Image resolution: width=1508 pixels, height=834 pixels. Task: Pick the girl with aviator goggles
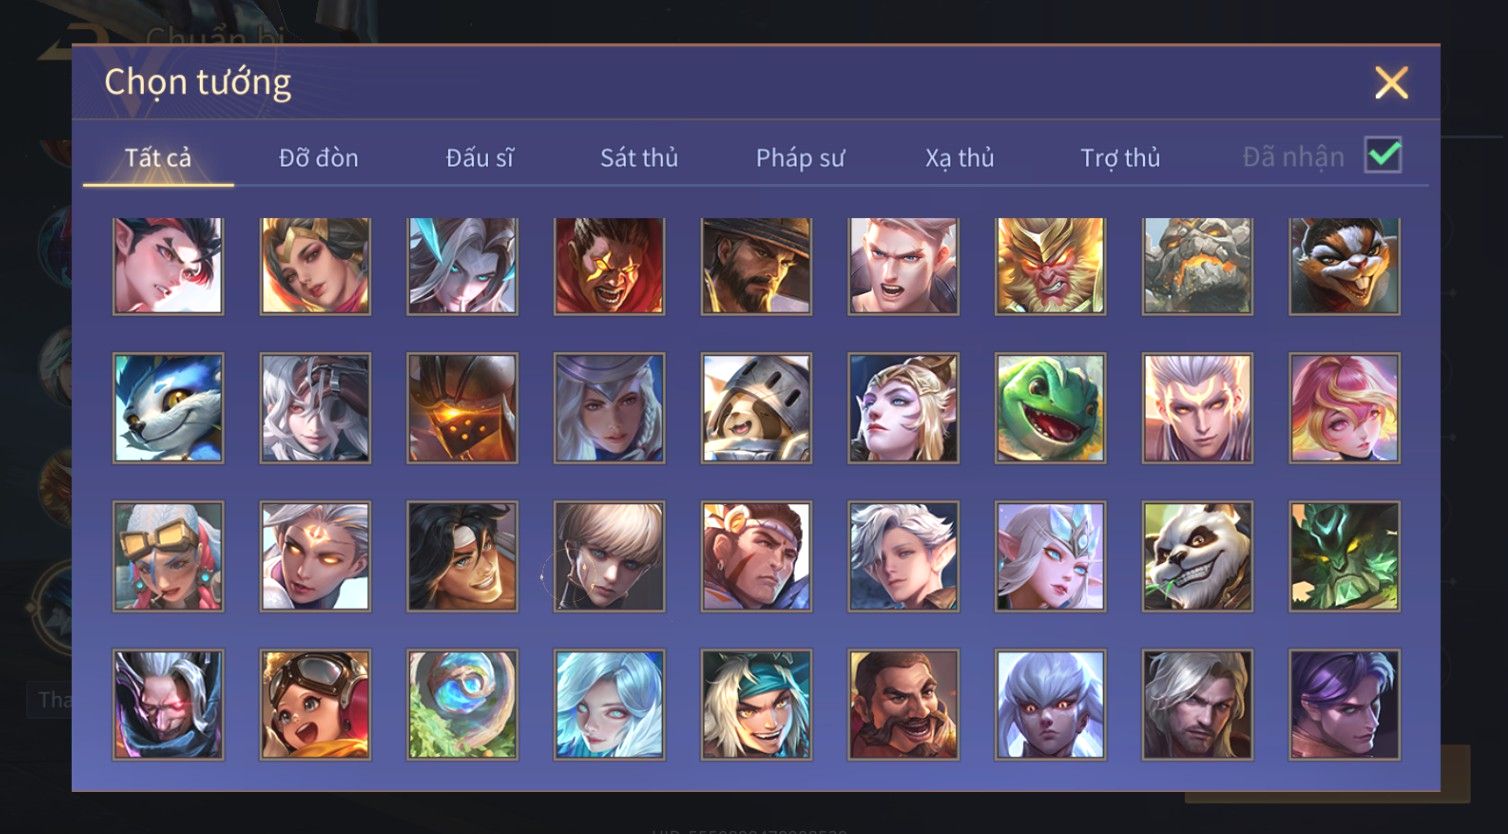pos(315,704)
